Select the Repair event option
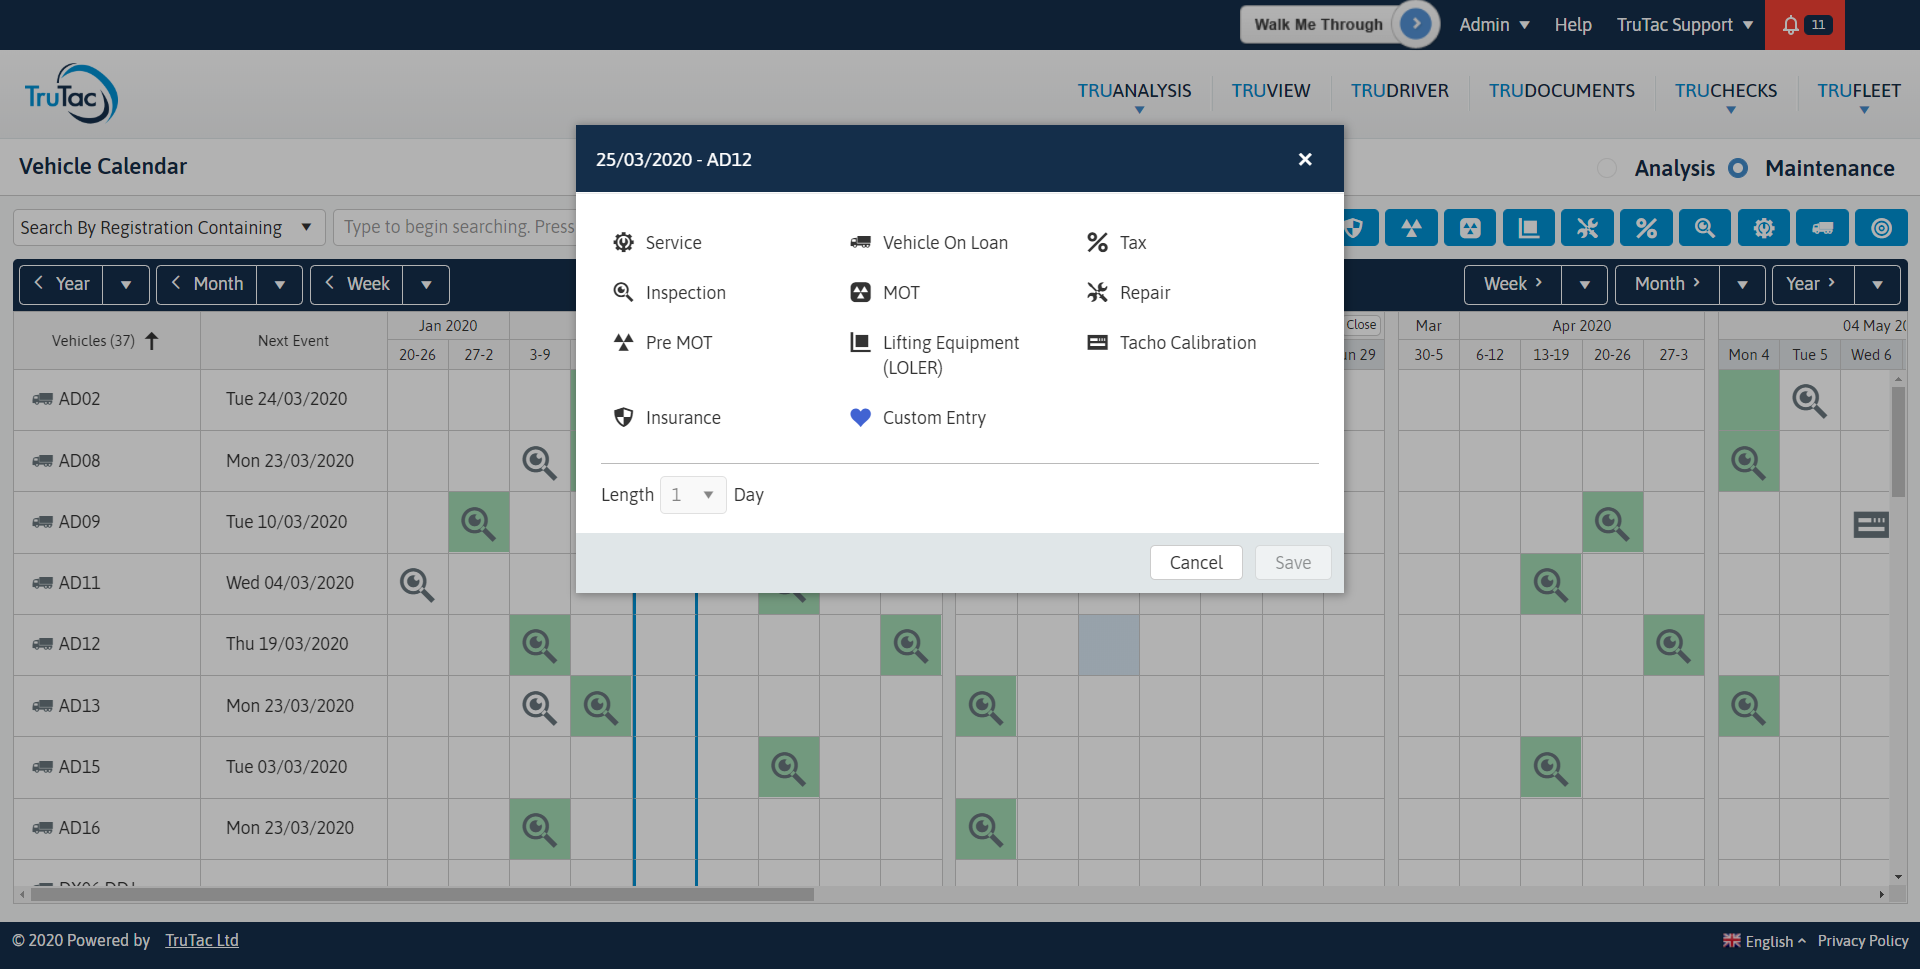Viewport: 1920px width, 969px height. (x=1128, y=292)
